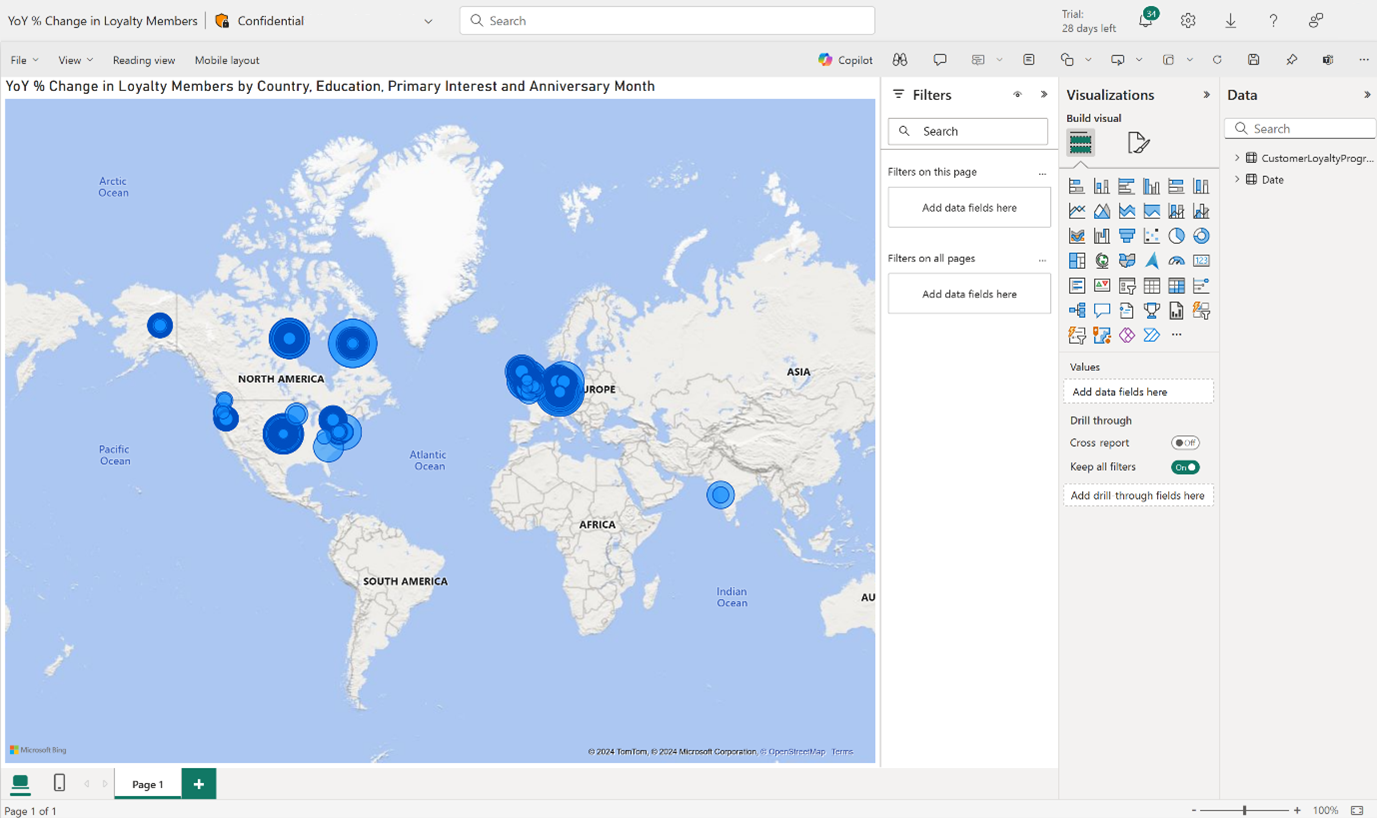Image resolution: width=1377 pixels, height=818 pixels.
Task: Click the Reading view button
Action: pos(143,60)
